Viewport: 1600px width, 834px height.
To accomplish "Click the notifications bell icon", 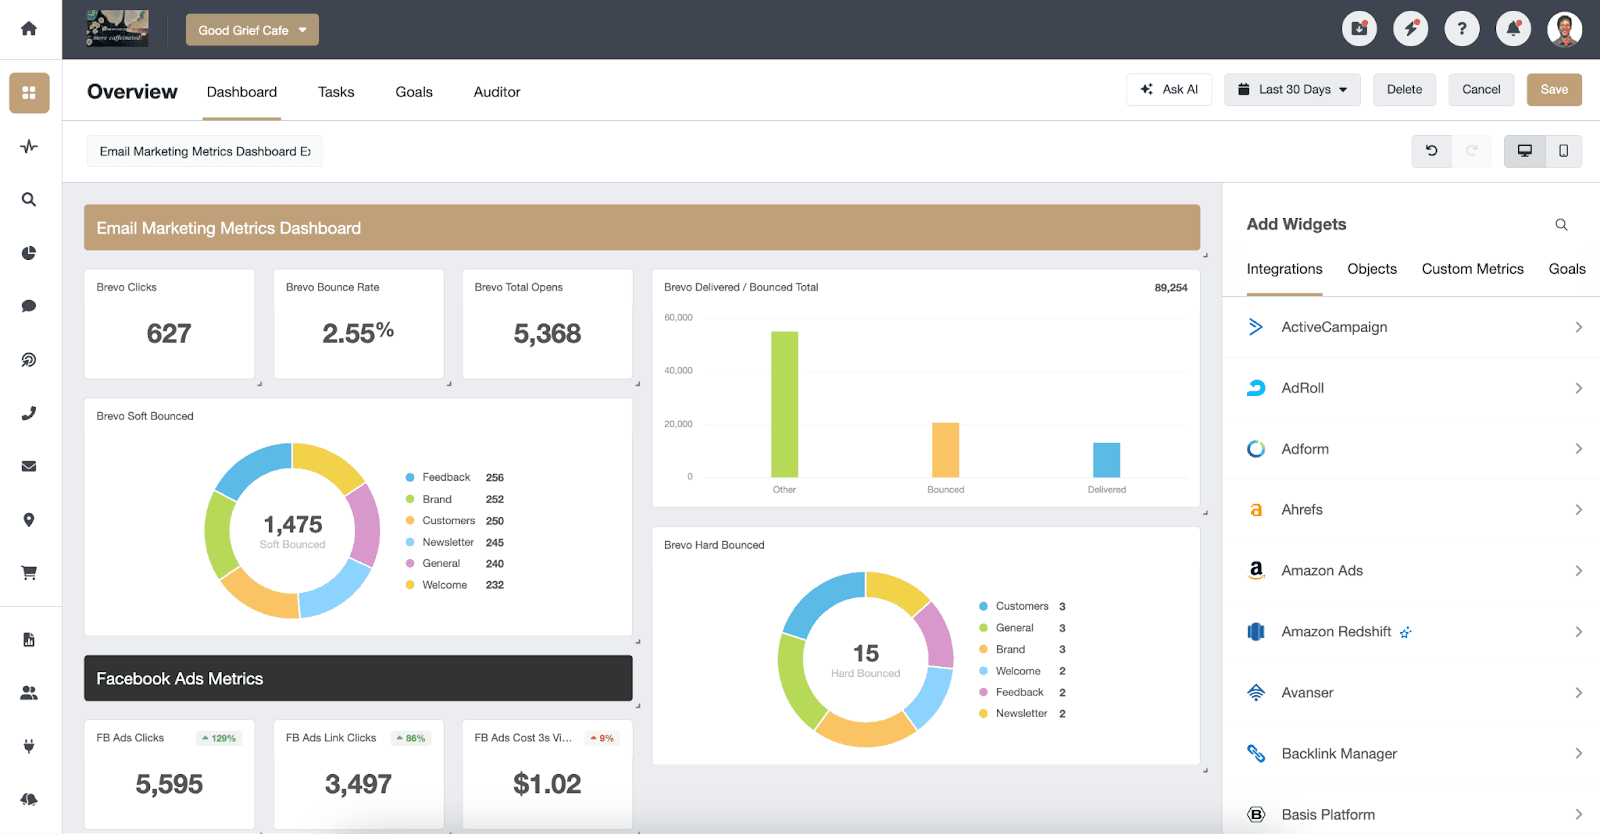I will click(x=1513, y=29).
